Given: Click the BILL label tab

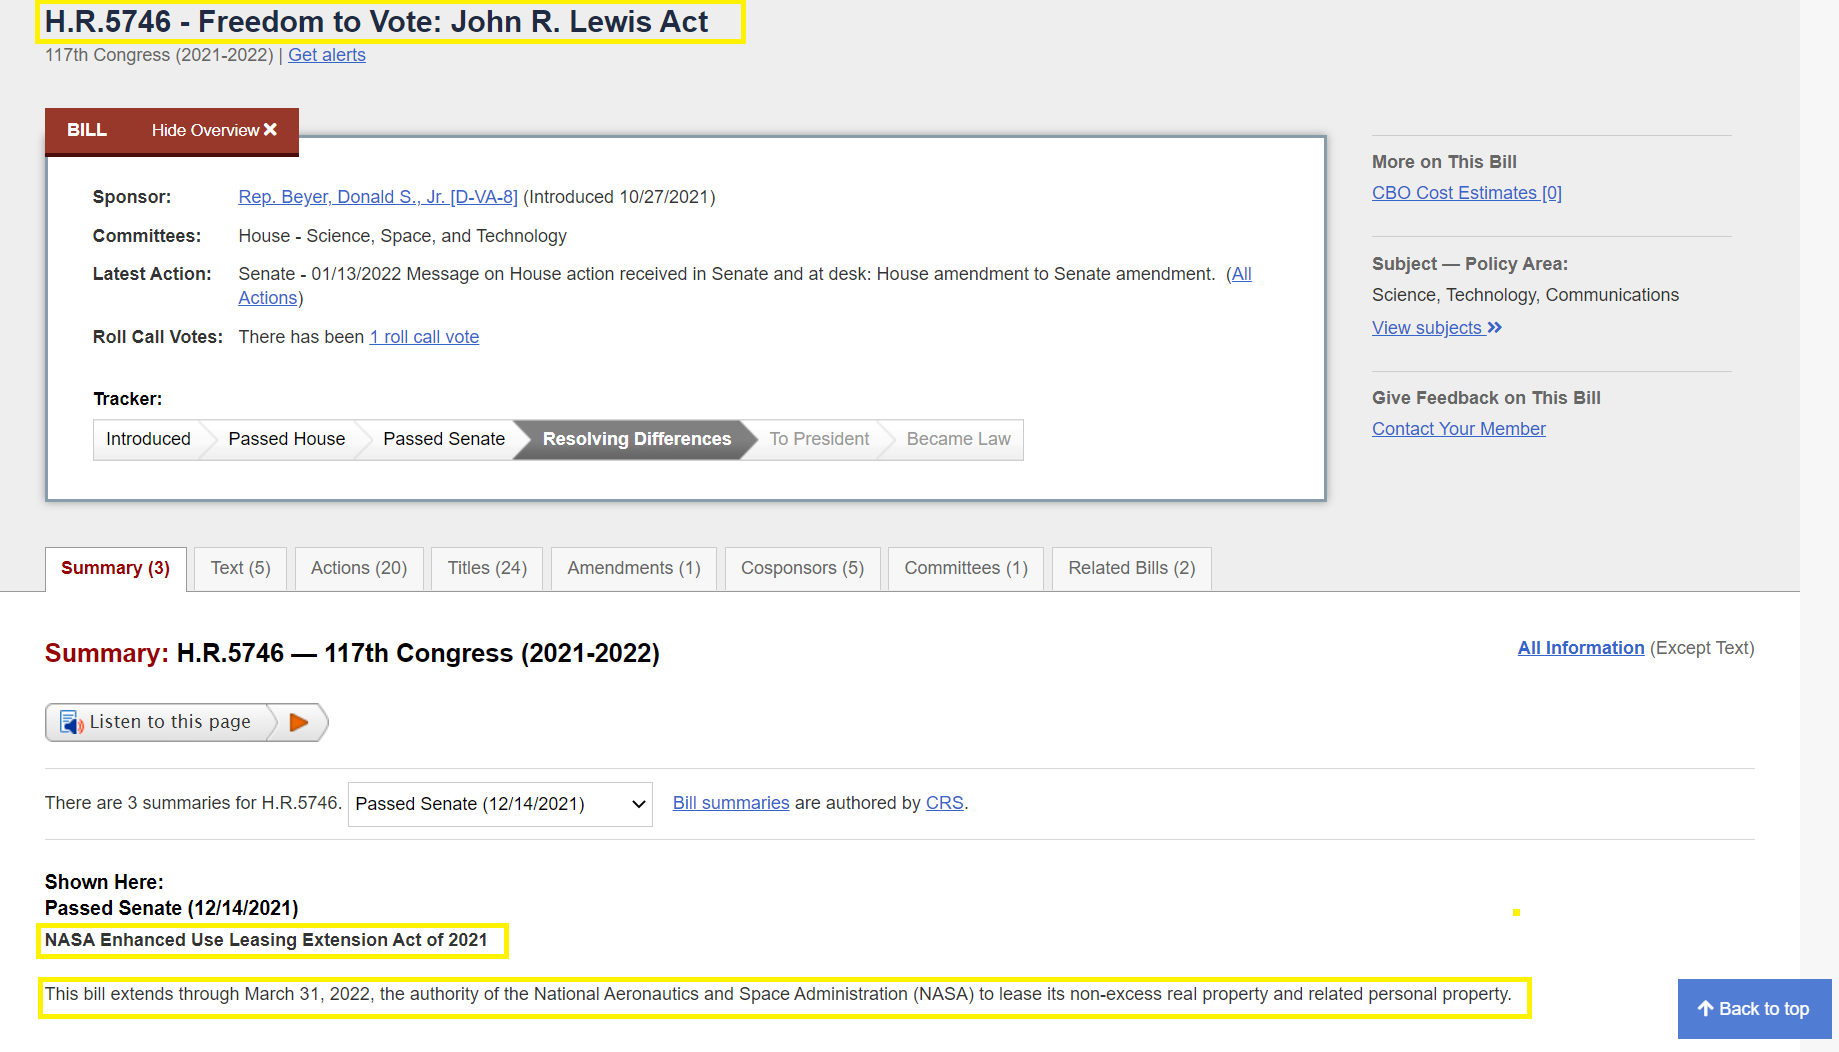Looking at the screenshot, I should (x=87, y=130).
